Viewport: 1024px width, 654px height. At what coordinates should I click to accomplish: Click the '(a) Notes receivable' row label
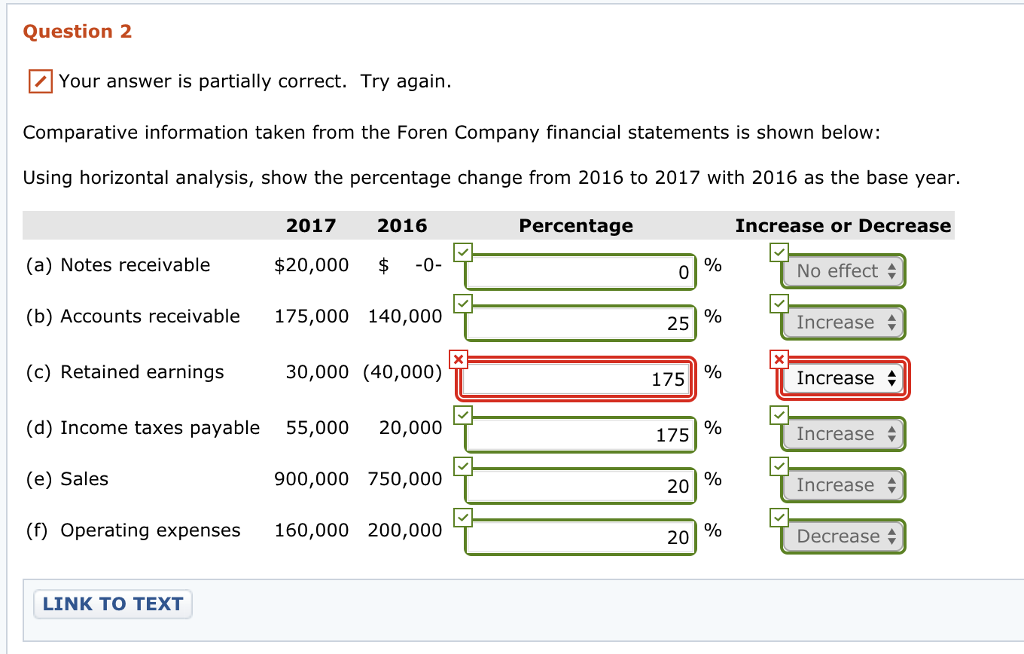point(118,265)
